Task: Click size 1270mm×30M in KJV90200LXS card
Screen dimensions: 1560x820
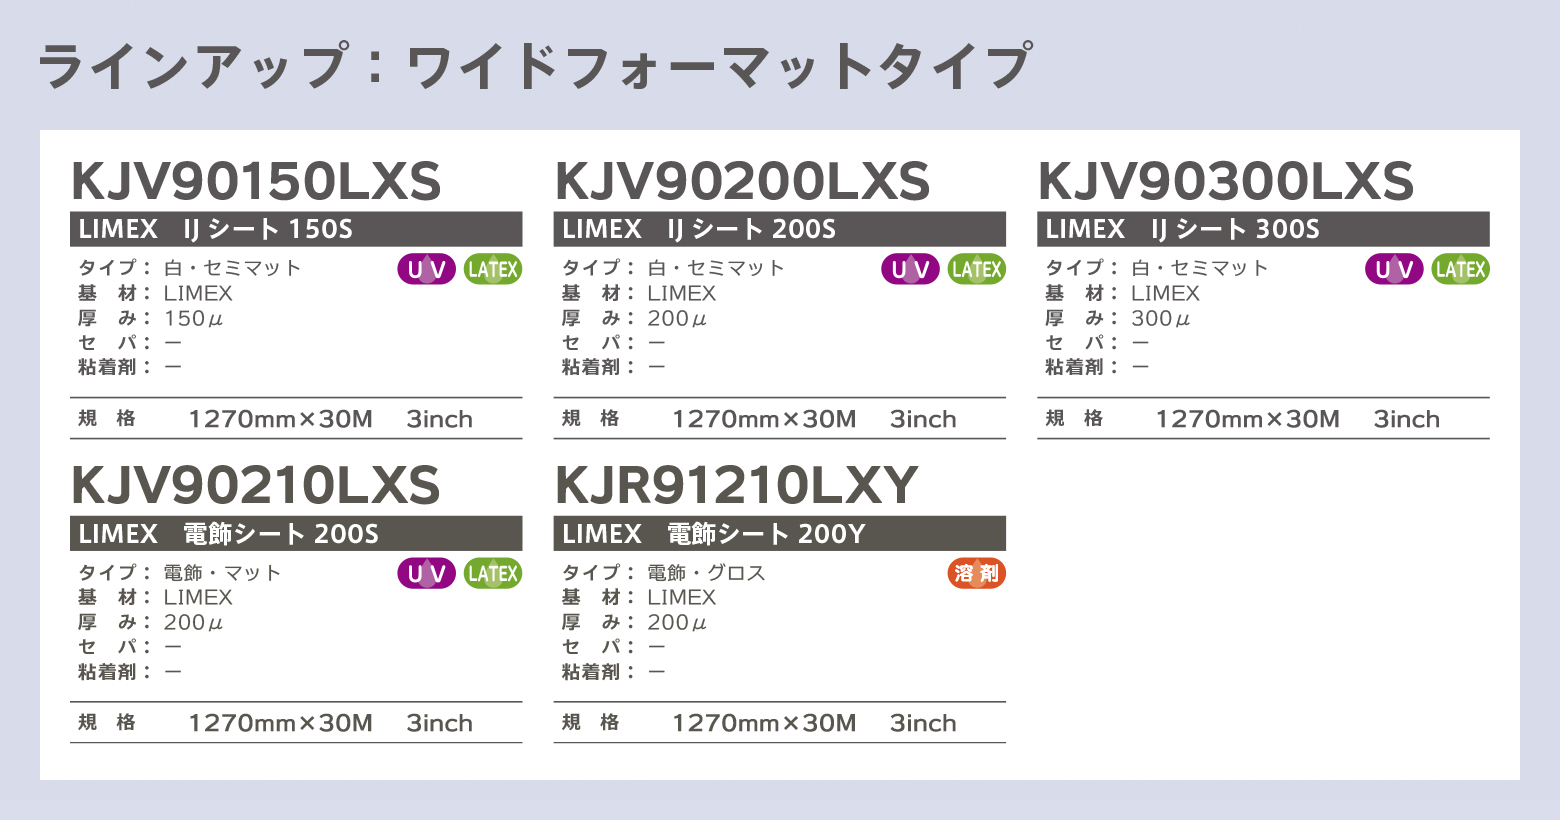Action: (x=764, y=419)
